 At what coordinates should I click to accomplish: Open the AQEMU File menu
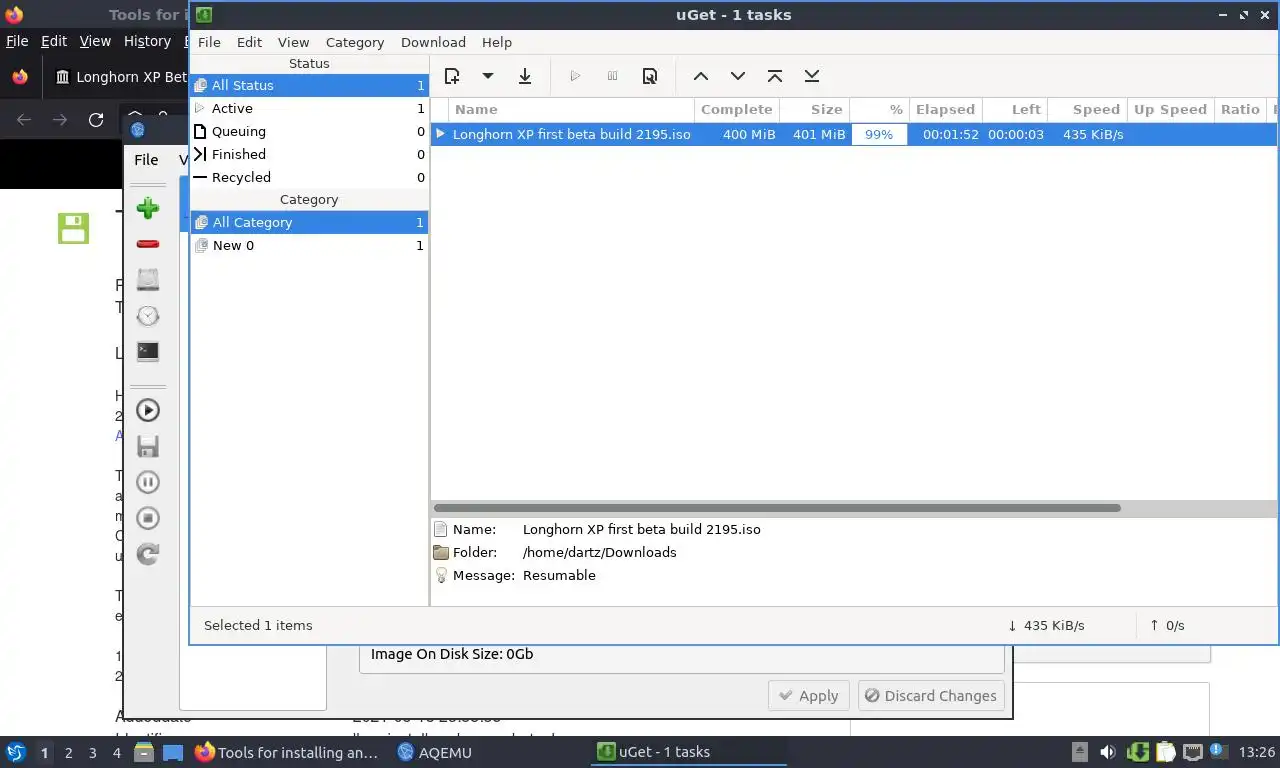coord(146,159)
